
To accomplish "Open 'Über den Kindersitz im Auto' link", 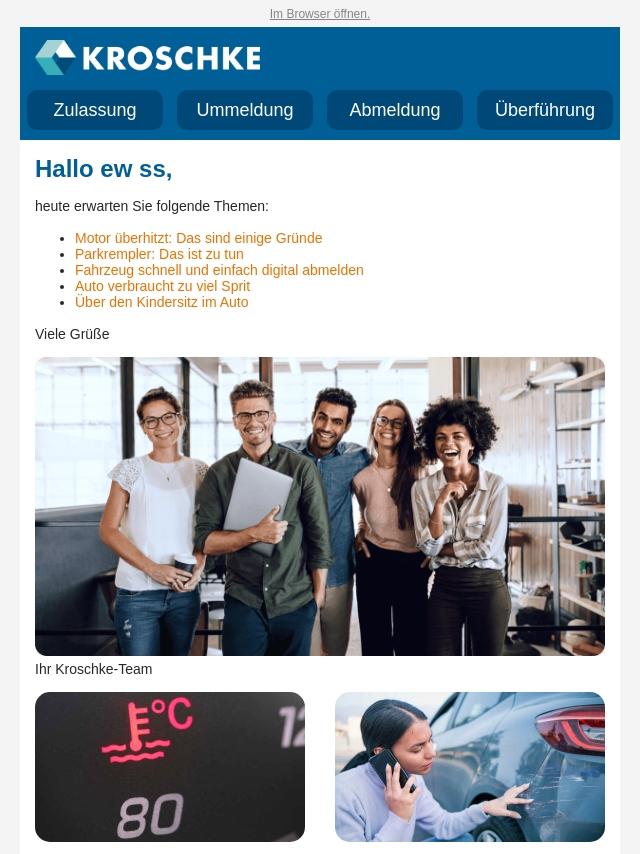I will (161, 302).
